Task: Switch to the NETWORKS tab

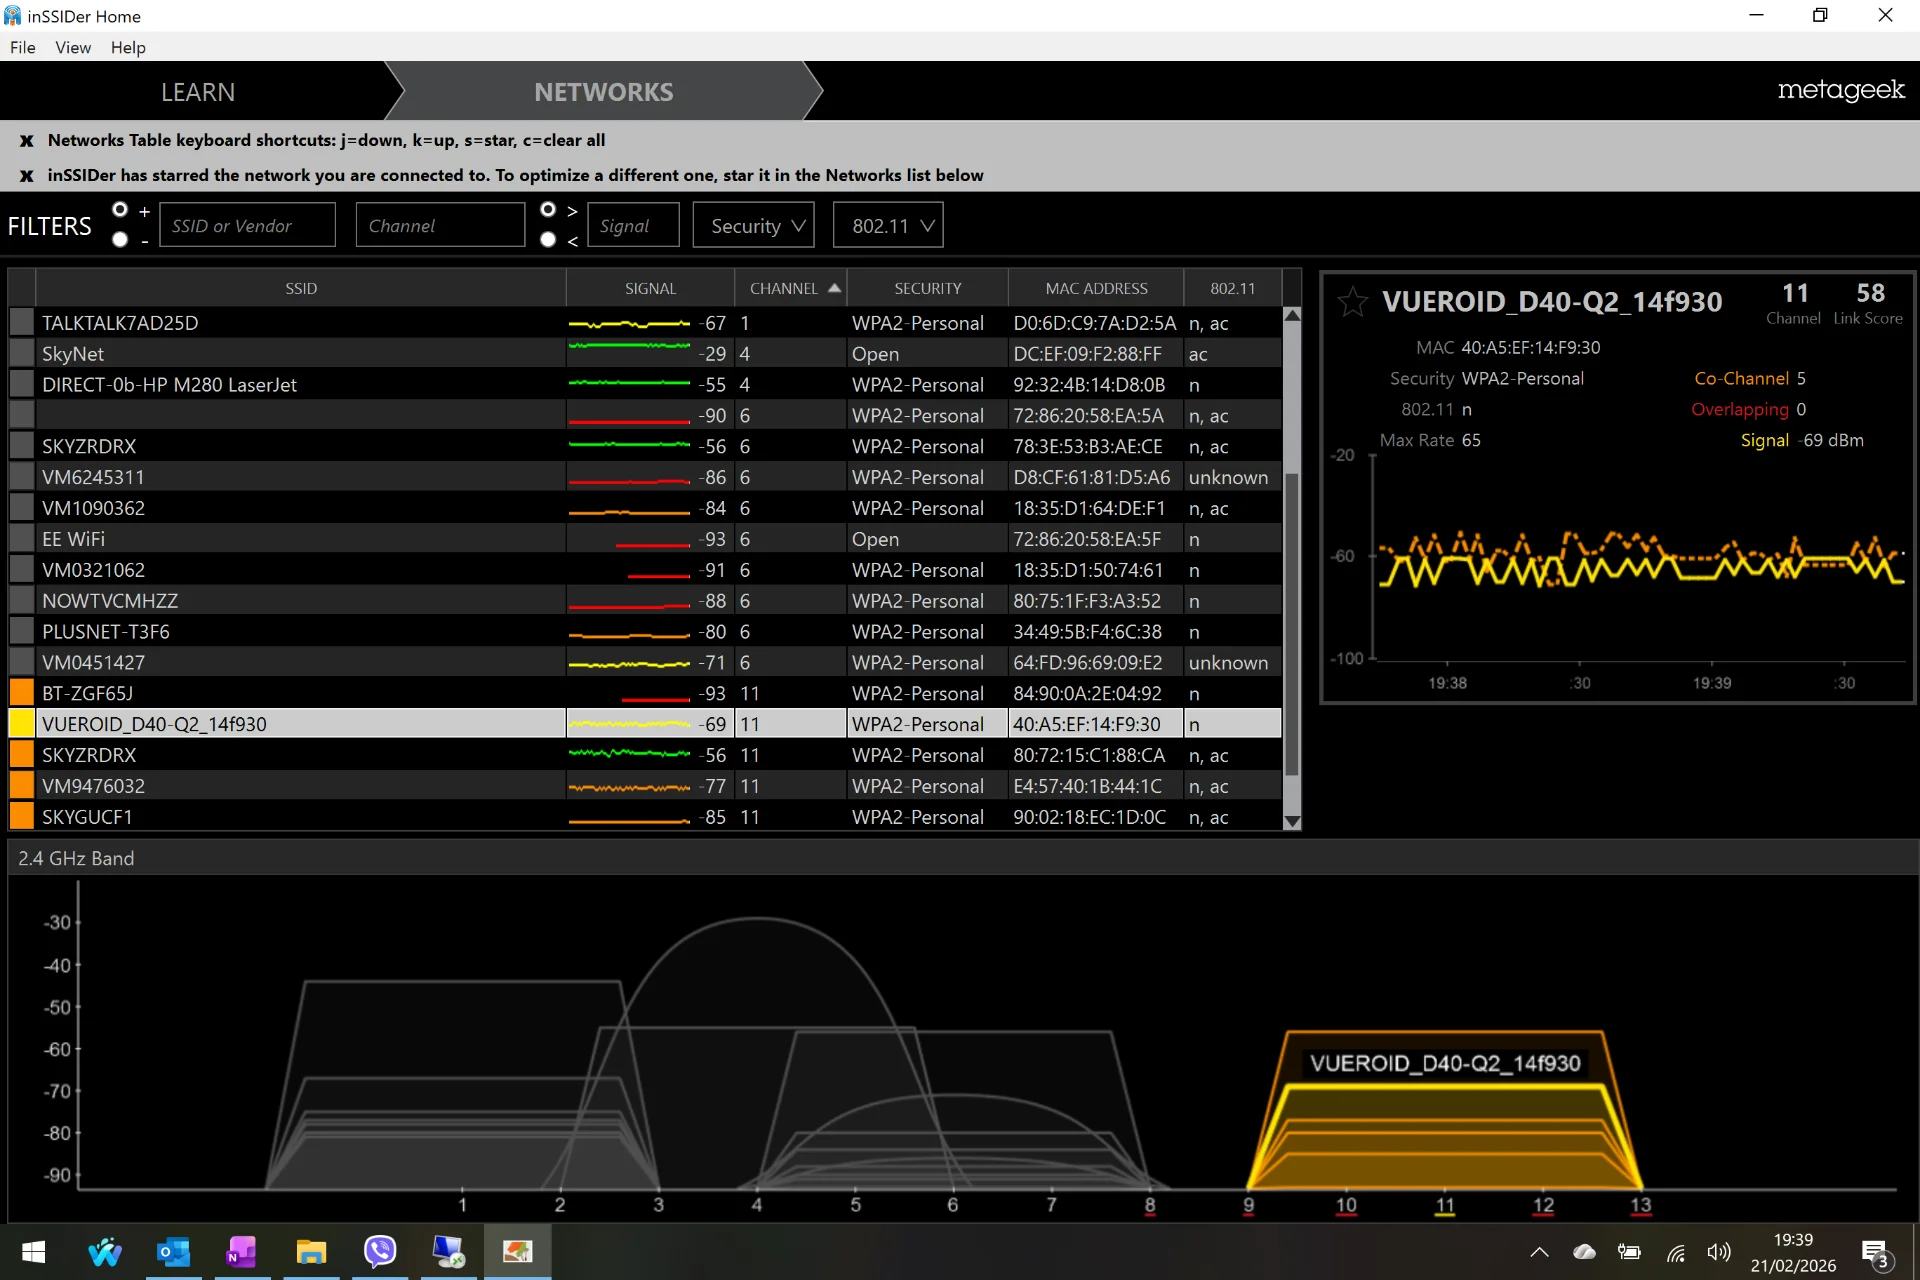Action: 604,92
